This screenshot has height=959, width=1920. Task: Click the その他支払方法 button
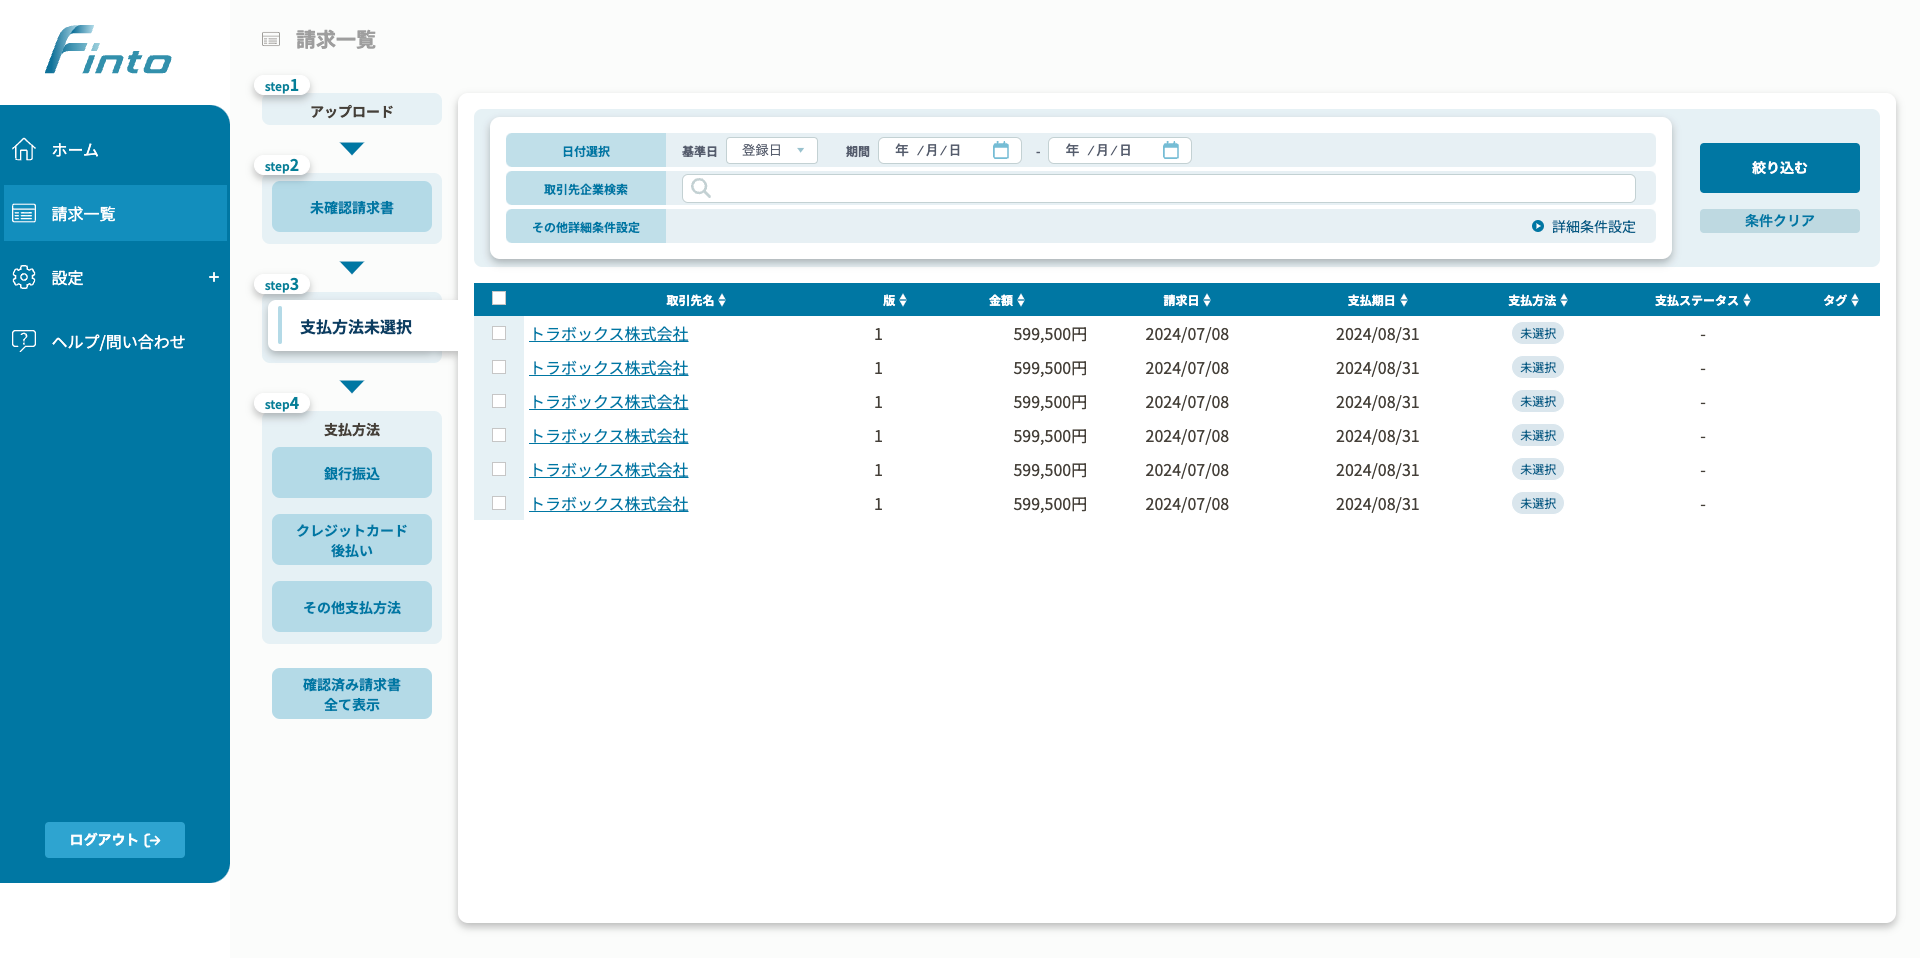pos(352,607)
